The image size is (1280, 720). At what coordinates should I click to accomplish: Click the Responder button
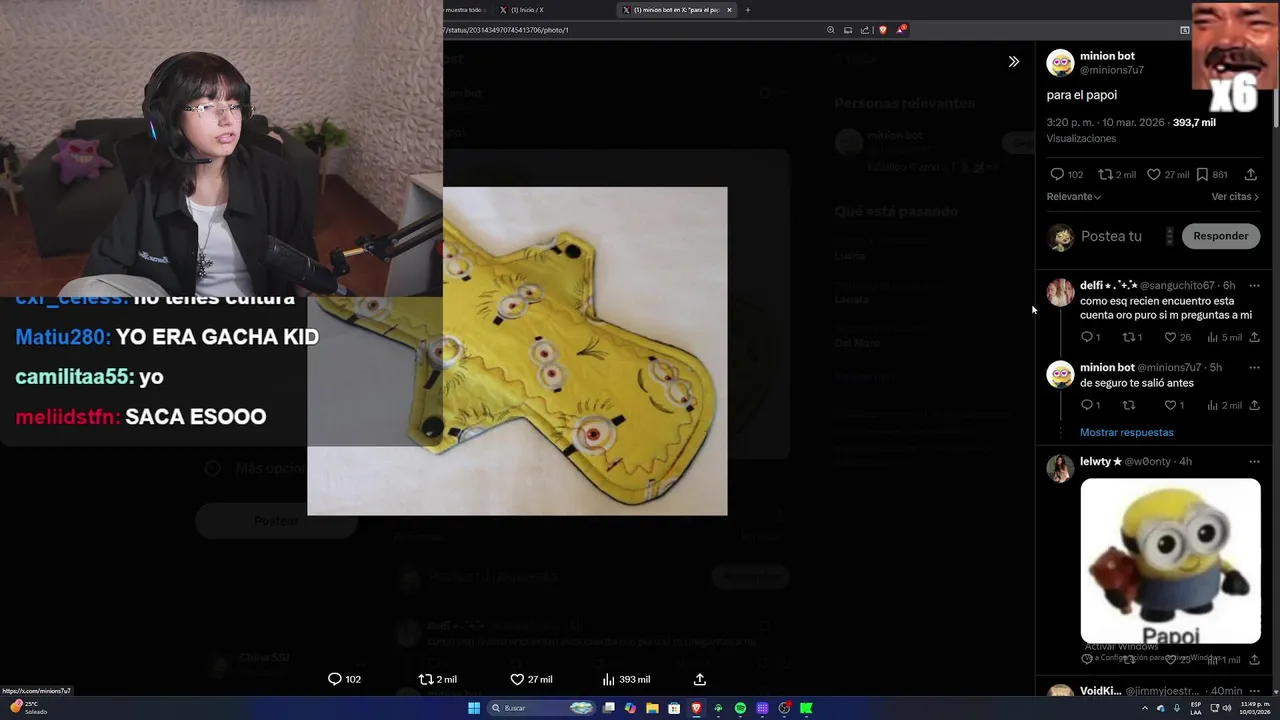point(1220,236)
